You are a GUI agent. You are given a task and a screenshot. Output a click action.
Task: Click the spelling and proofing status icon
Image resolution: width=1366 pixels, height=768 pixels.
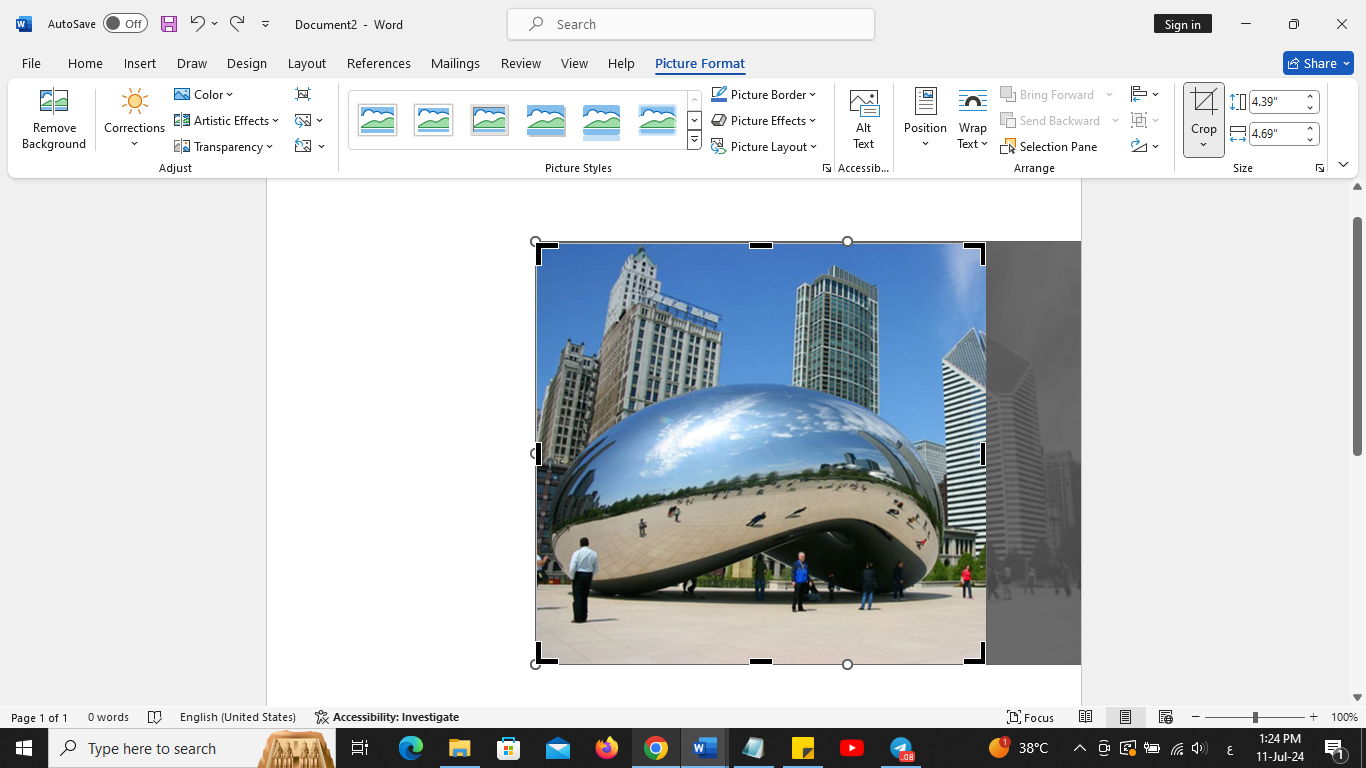pos(155,717)
